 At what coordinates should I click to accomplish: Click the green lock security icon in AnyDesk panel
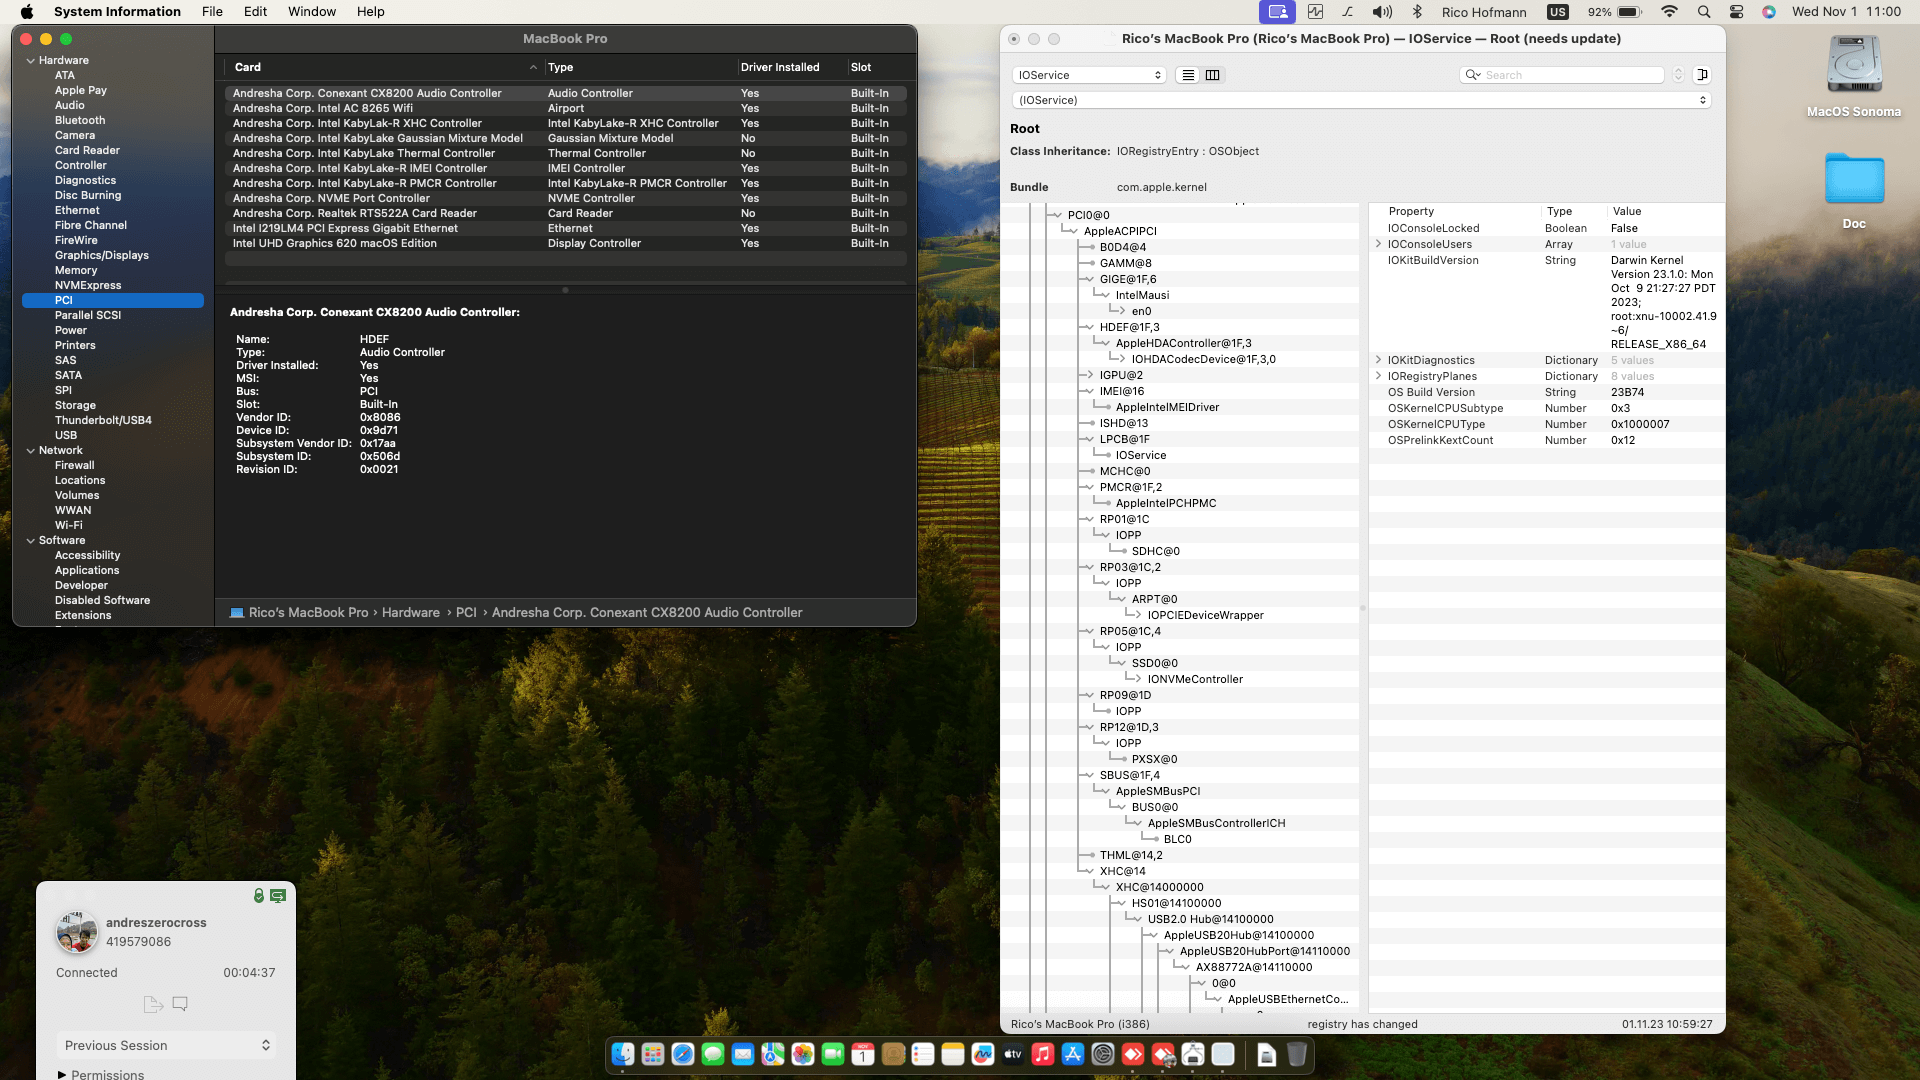259,896
